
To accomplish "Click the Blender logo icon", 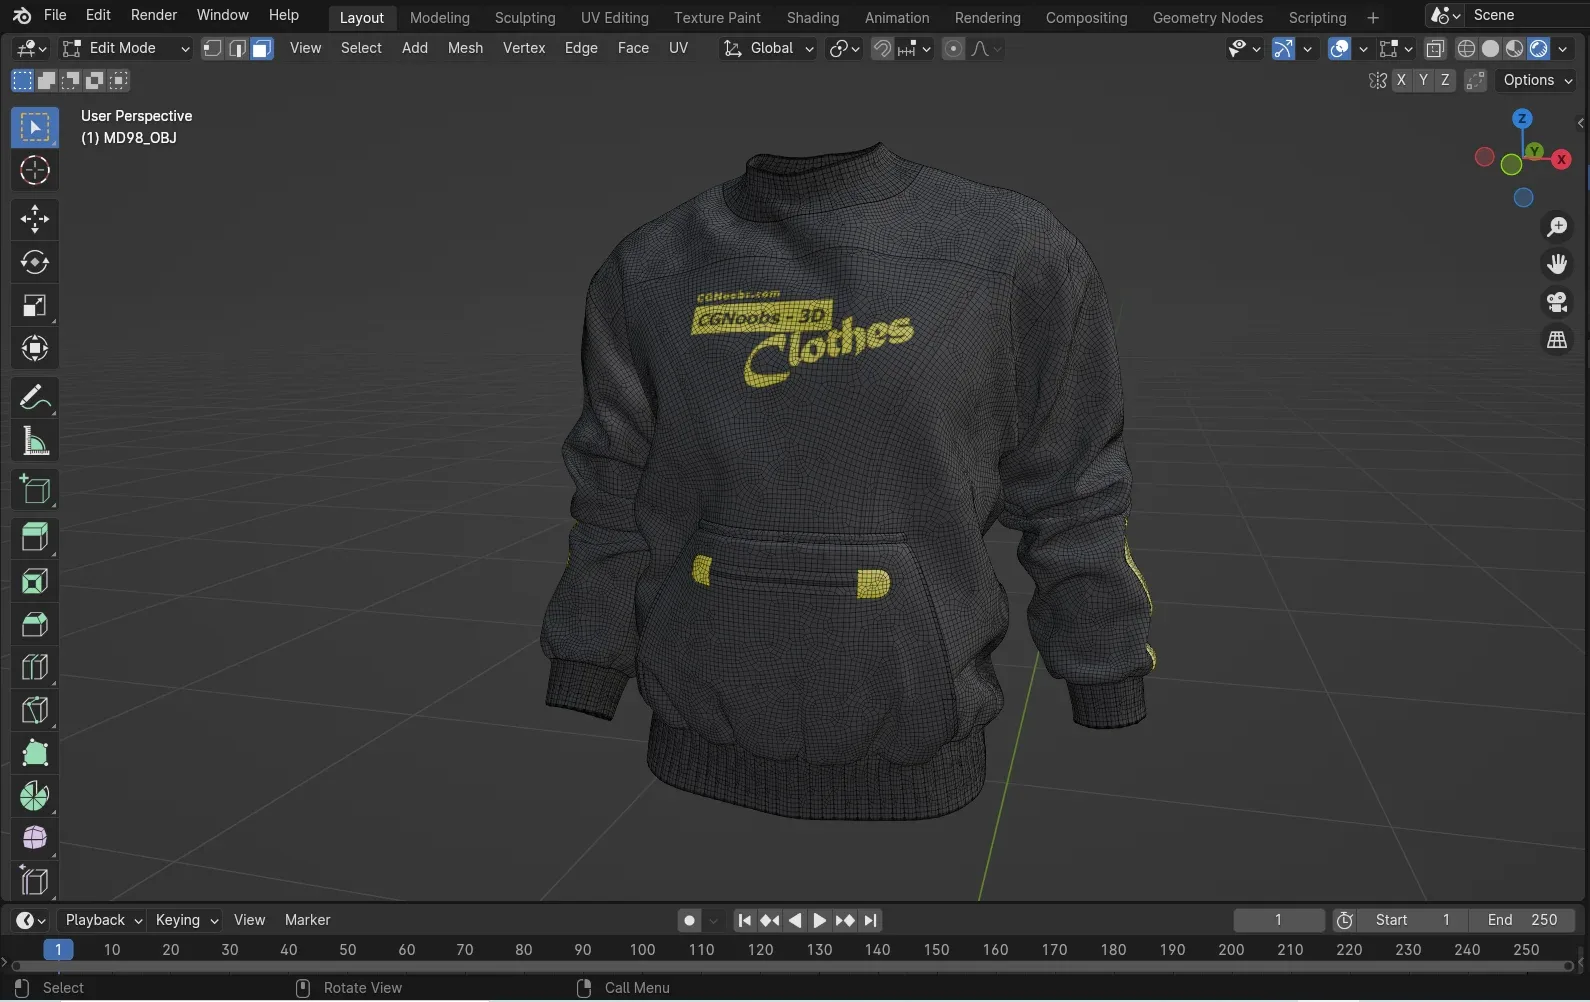I will 21,16.
